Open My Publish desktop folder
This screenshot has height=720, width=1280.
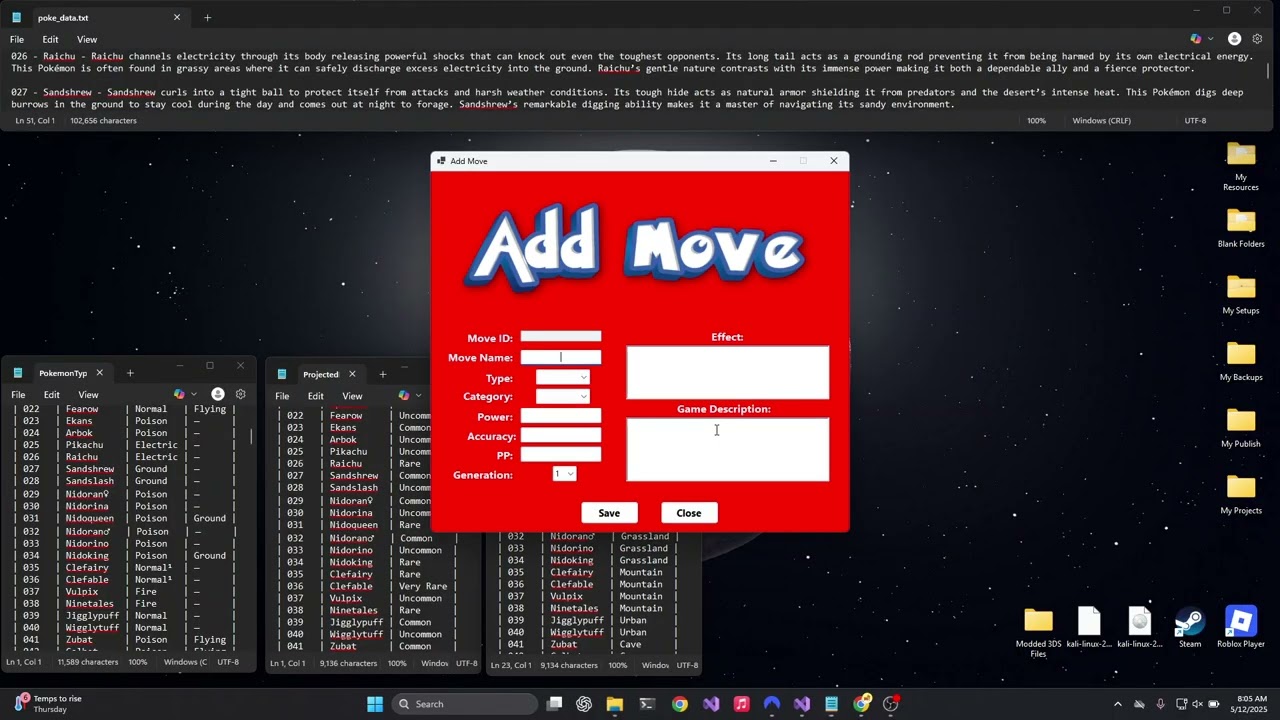tap(1240, 428)
